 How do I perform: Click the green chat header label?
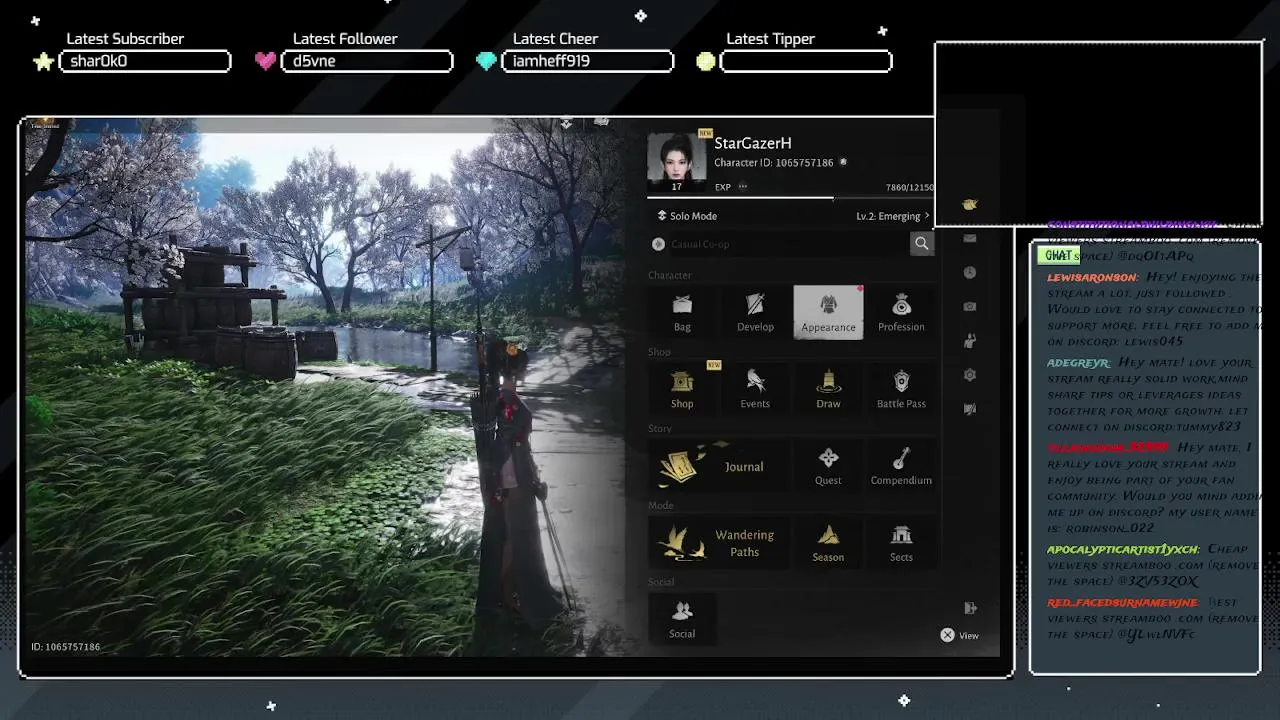[1058, 256]
